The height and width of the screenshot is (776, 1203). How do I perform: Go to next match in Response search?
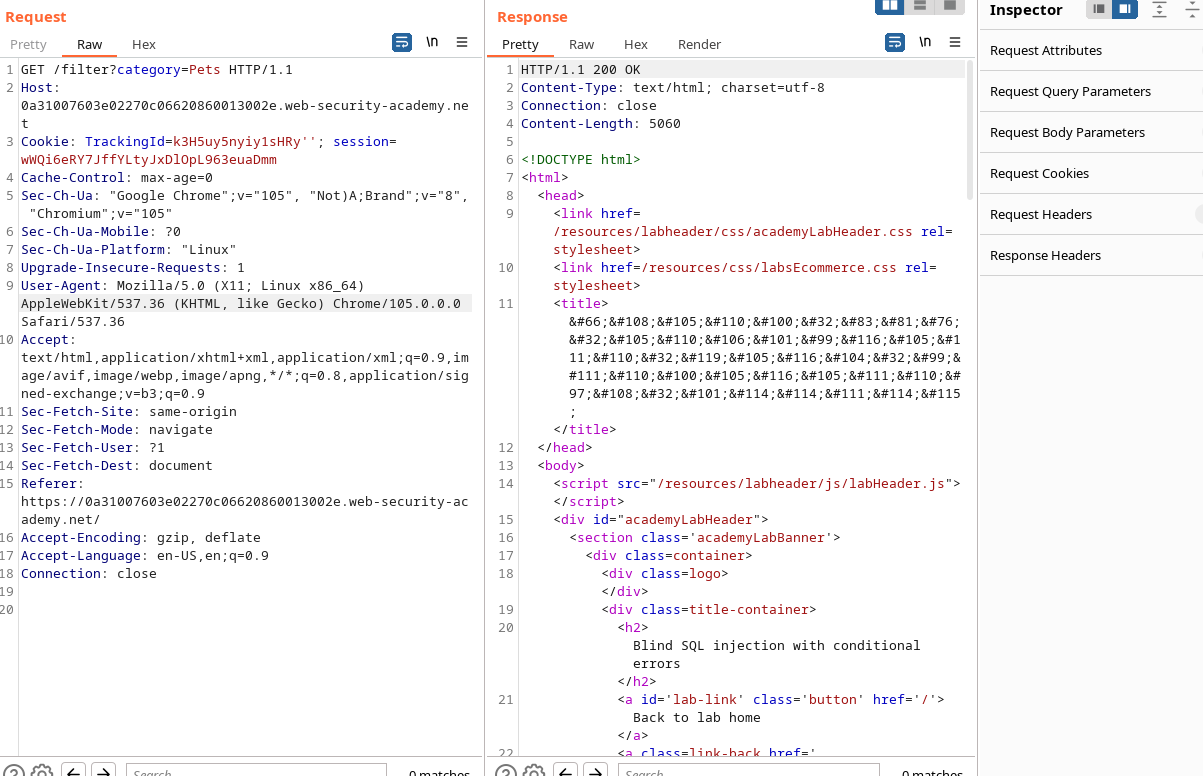click(596, 771)
